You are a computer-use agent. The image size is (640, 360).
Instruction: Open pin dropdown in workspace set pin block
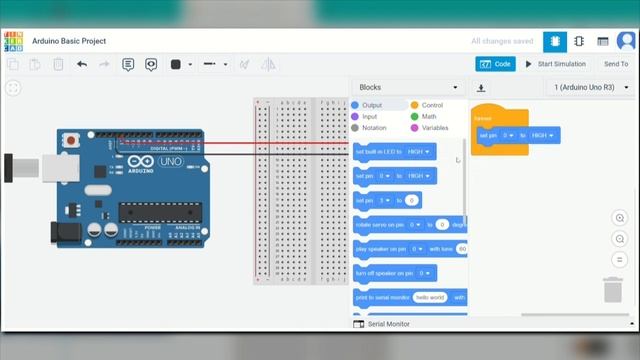[508, 136]
